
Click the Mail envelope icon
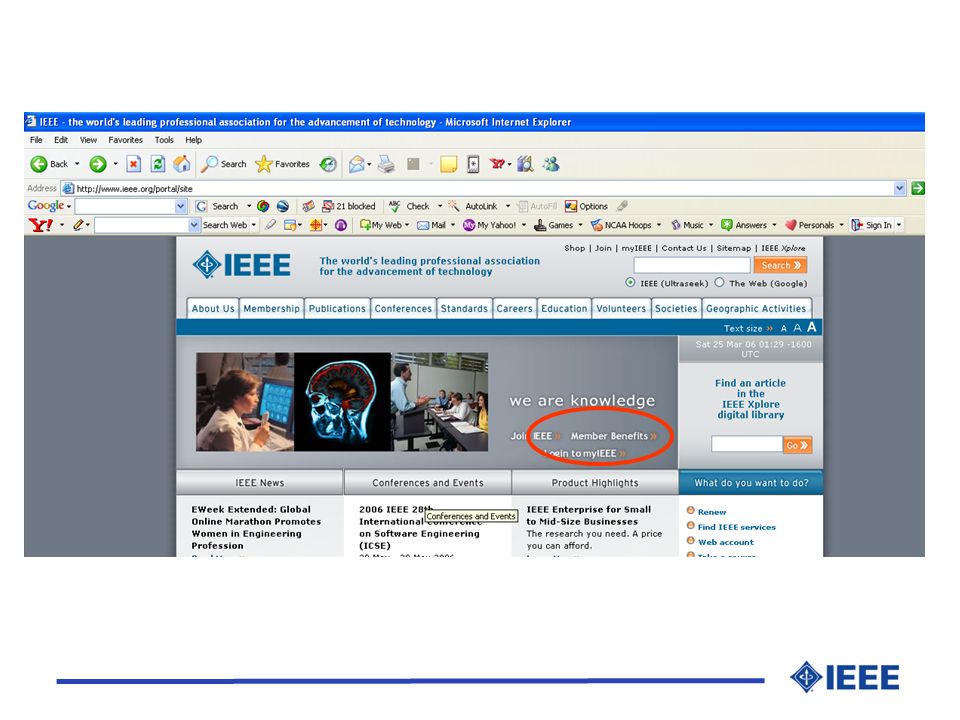[x=356, y=164]
